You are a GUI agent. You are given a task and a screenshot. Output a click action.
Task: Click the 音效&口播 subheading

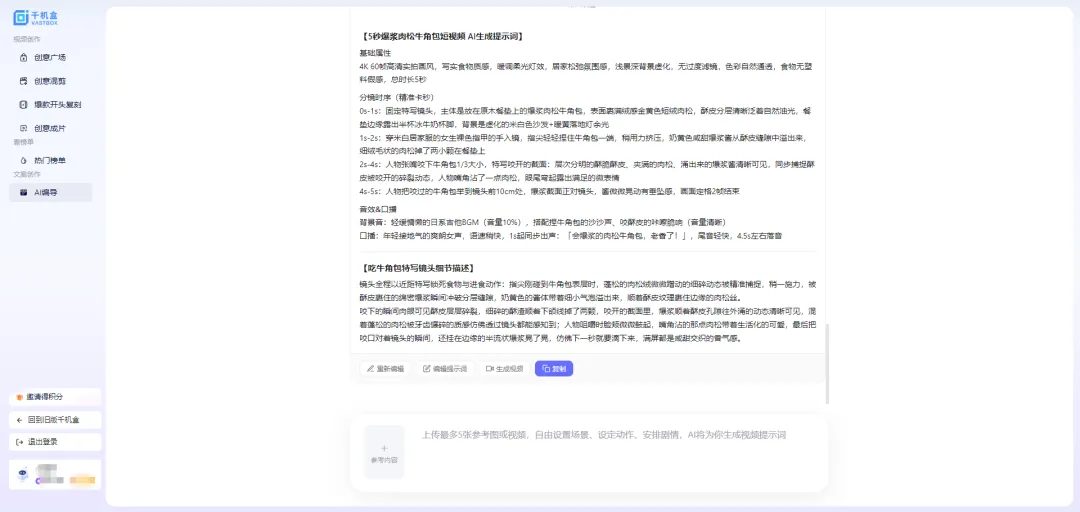pyautogui.click(x=378, y=209)
